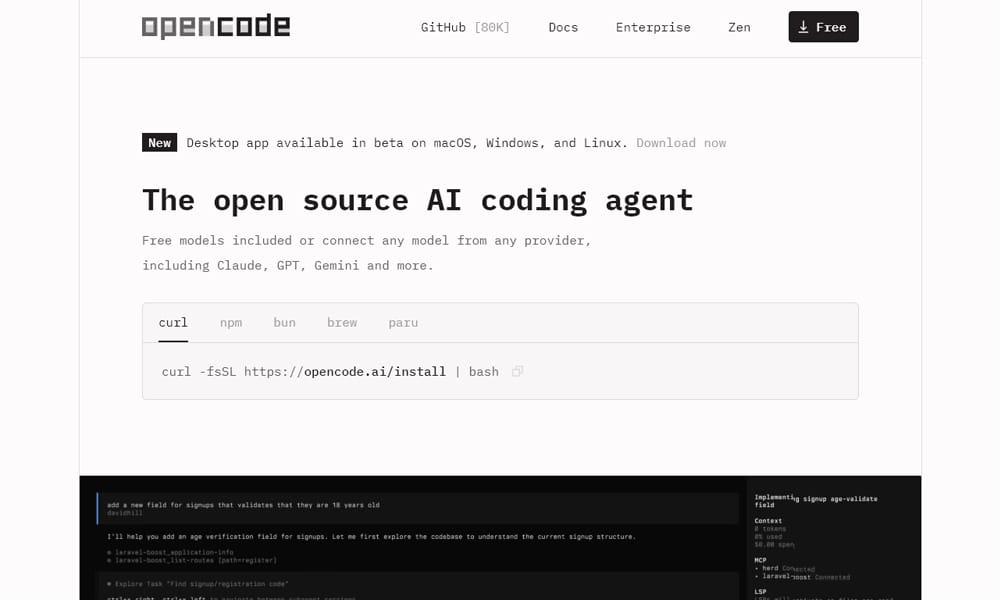Select the bun install tab
1000x600 pixels.
pos(284,322)
